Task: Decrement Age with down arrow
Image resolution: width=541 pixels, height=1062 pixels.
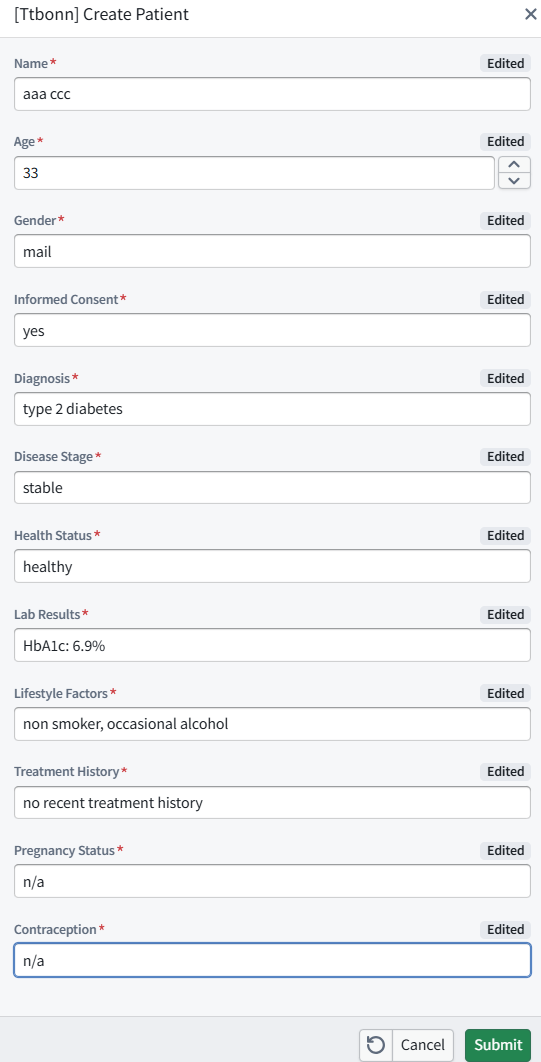Action: click(515, 181)
